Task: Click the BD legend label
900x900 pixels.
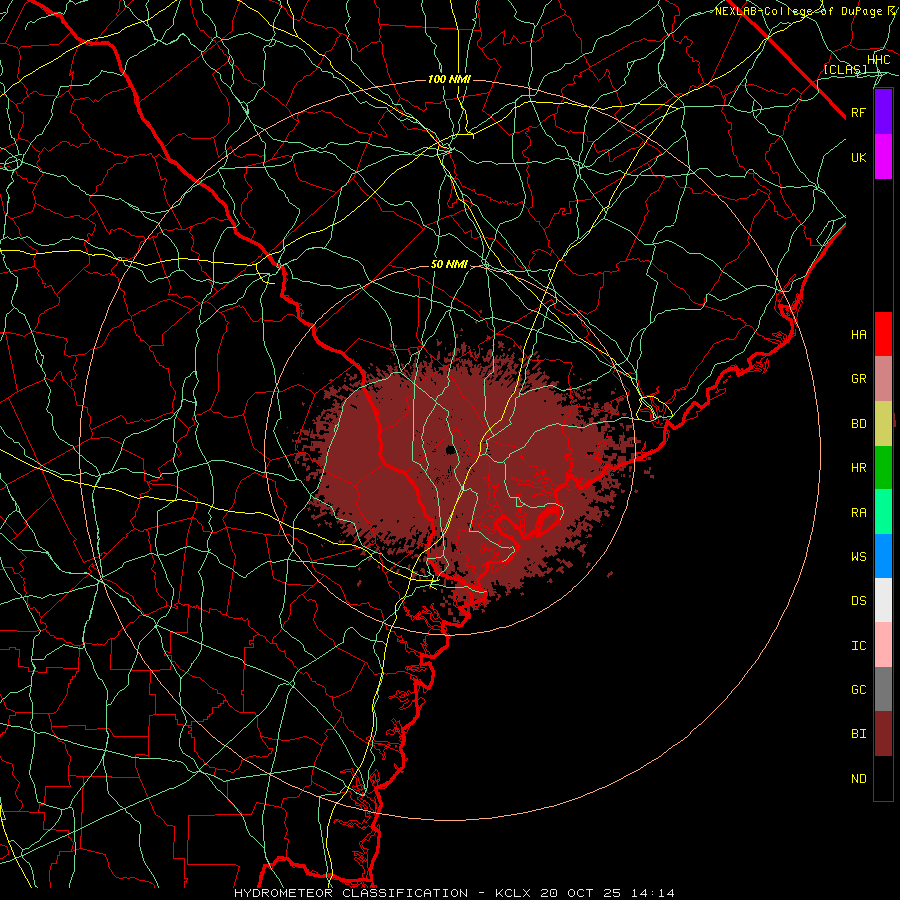Action: 859,424
